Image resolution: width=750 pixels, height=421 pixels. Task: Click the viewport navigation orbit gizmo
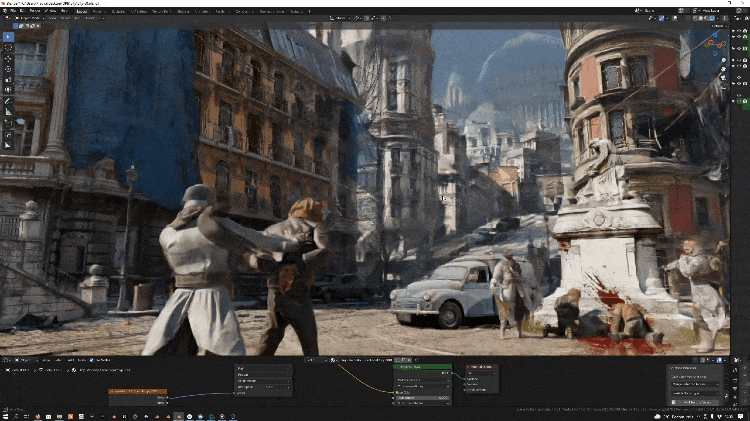click(x=714, y=44)
